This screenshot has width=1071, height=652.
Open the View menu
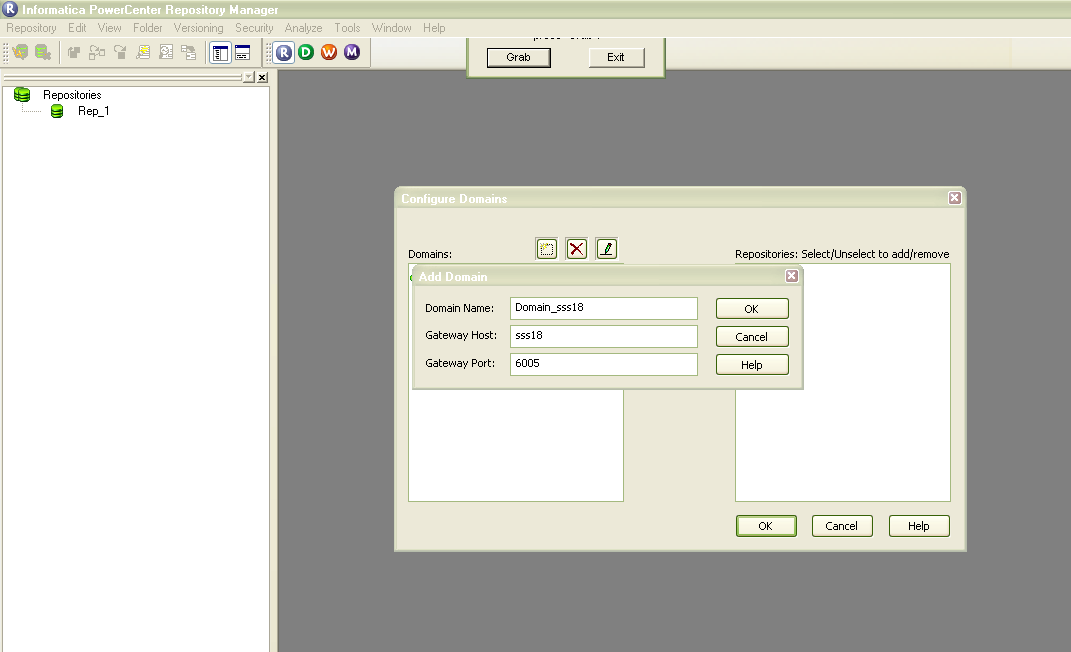pyautogui.click(x=109, y=28)
